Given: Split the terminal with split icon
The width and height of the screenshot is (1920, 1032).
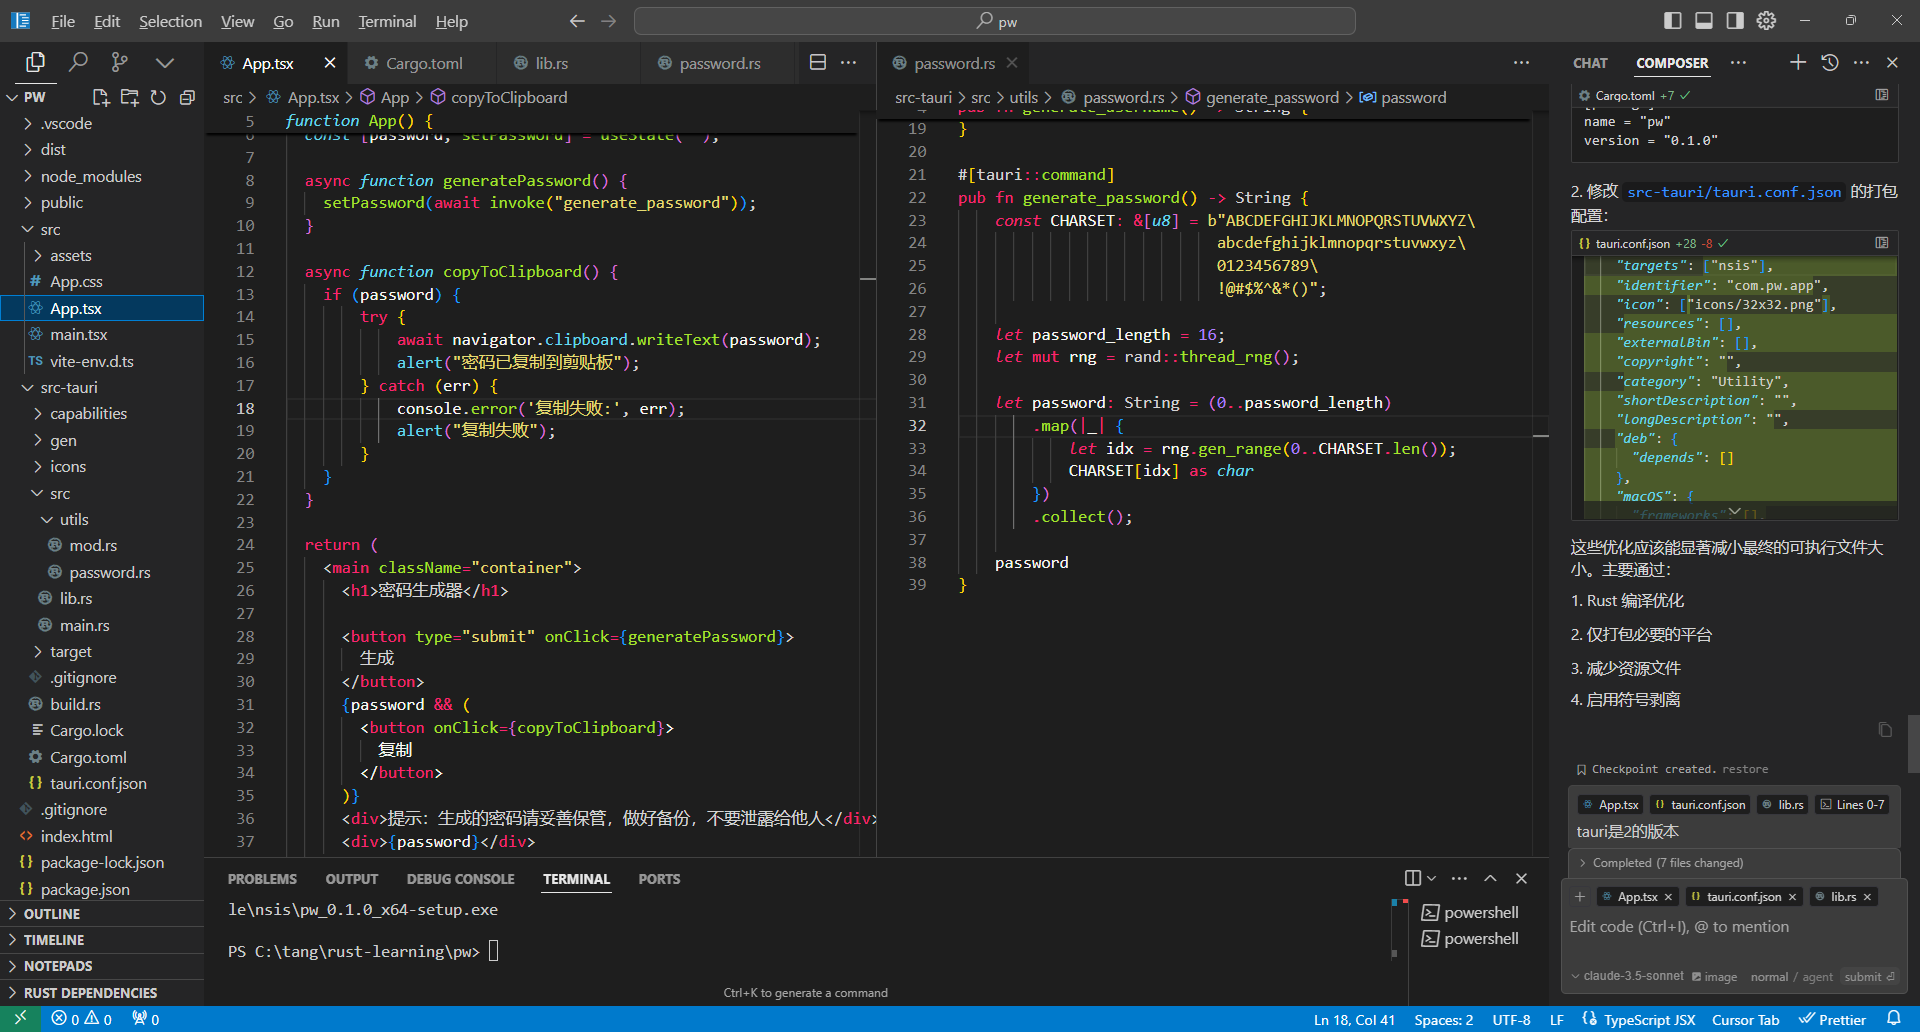Looking at the screenshot, I should 1413,878.
